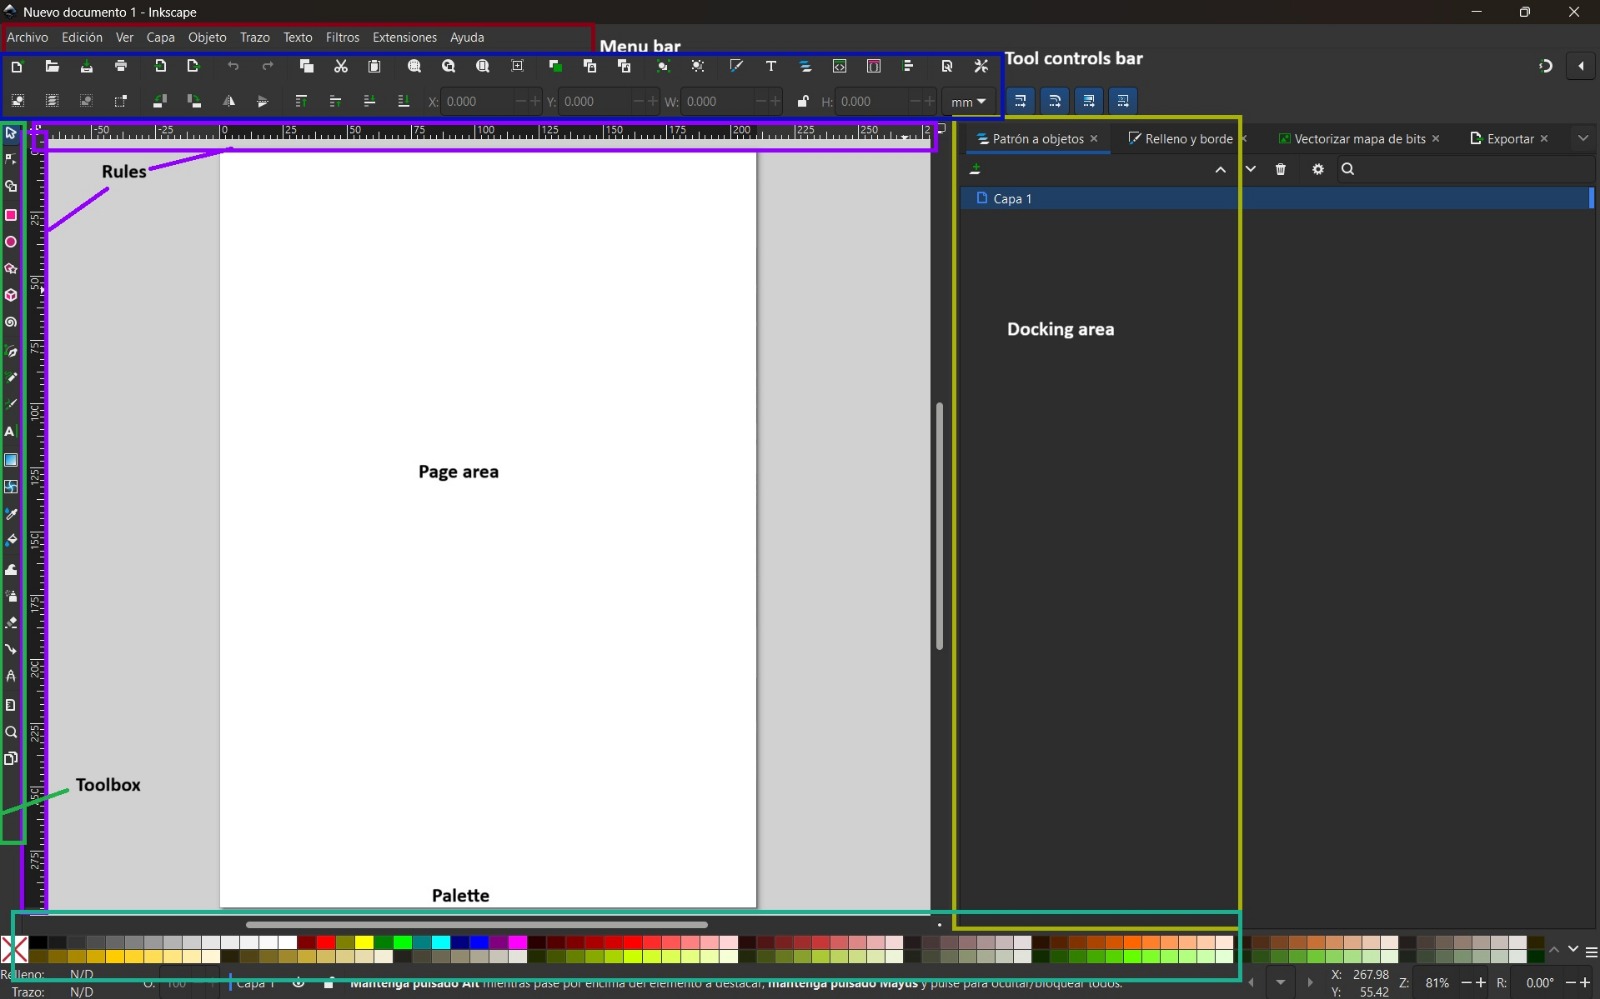Pick the red swatch from the palette
The image size is (1600, 999).
click(x=325, y=941)
